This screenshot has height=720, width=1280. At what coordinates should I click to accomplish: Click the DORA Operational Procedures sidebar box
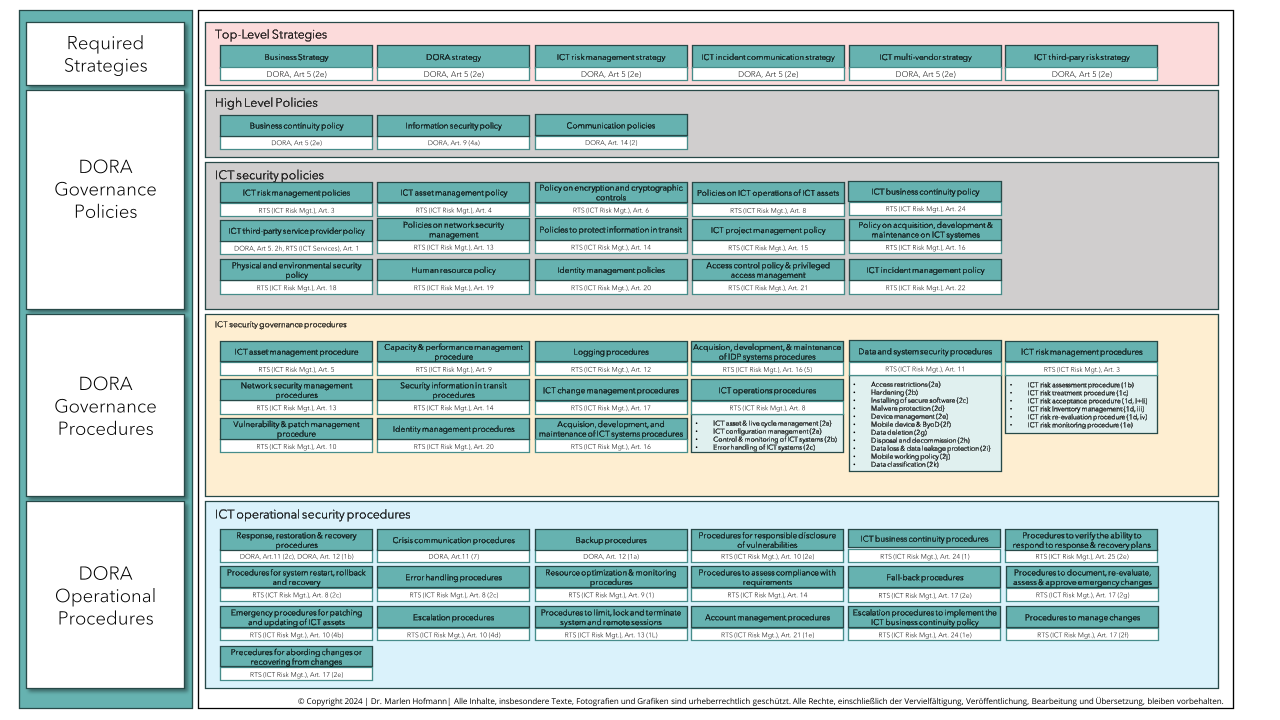[x=105, y=595]
